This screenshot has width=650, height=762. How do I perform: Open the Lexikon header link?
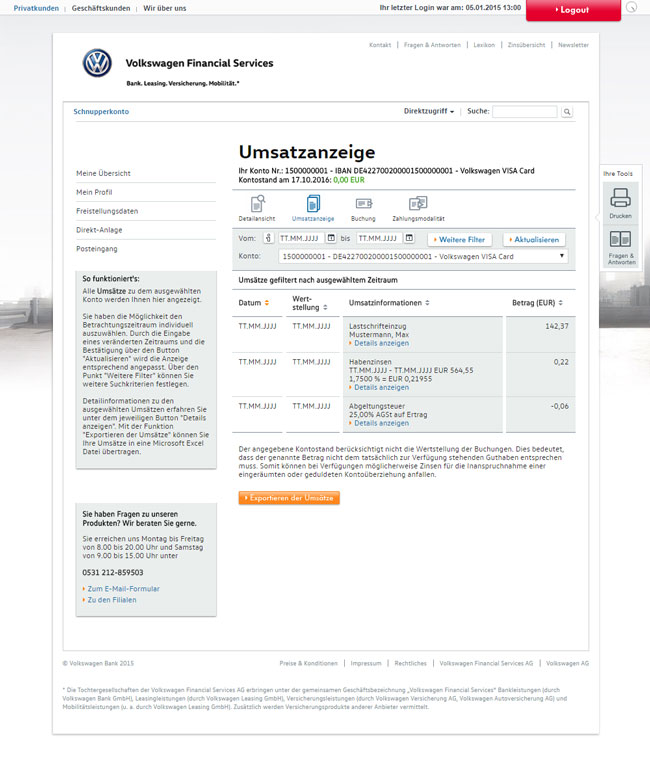coord(484,45)
